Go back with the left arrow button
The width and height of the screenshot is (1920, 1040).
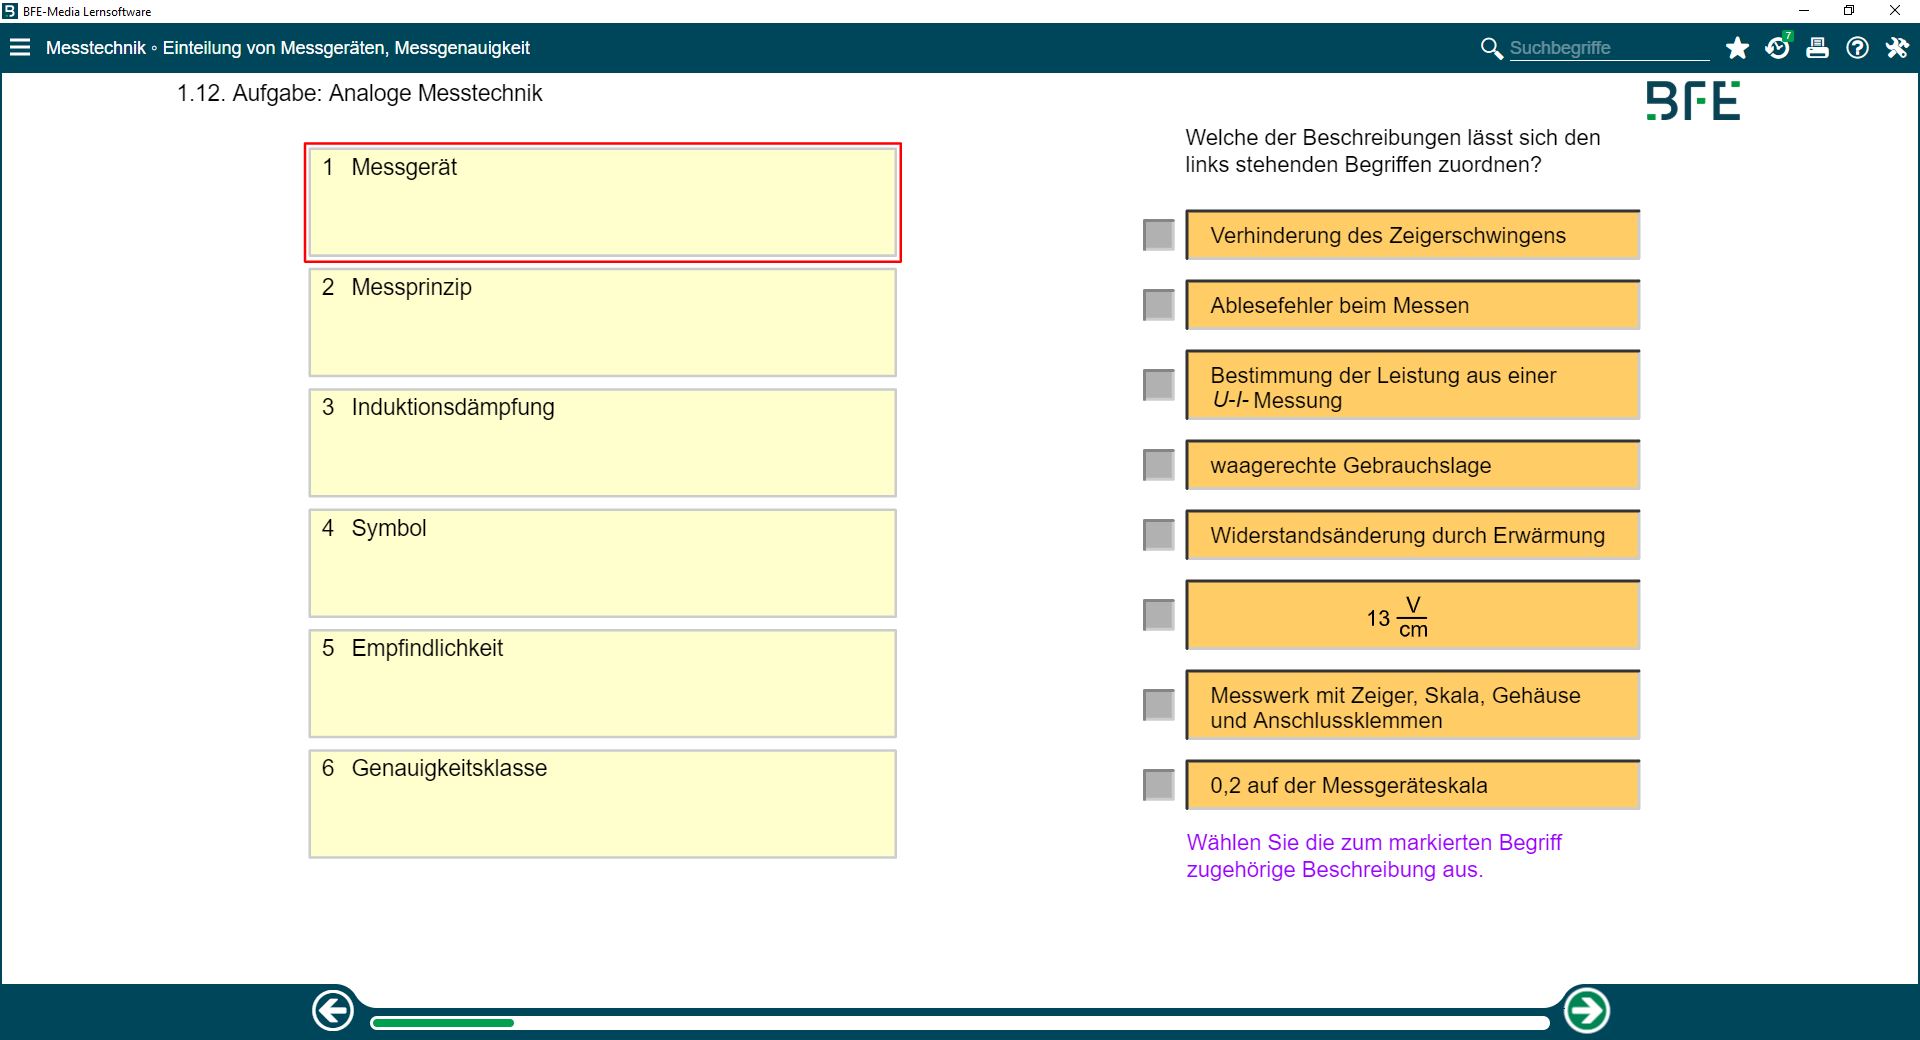[333, 1011]
